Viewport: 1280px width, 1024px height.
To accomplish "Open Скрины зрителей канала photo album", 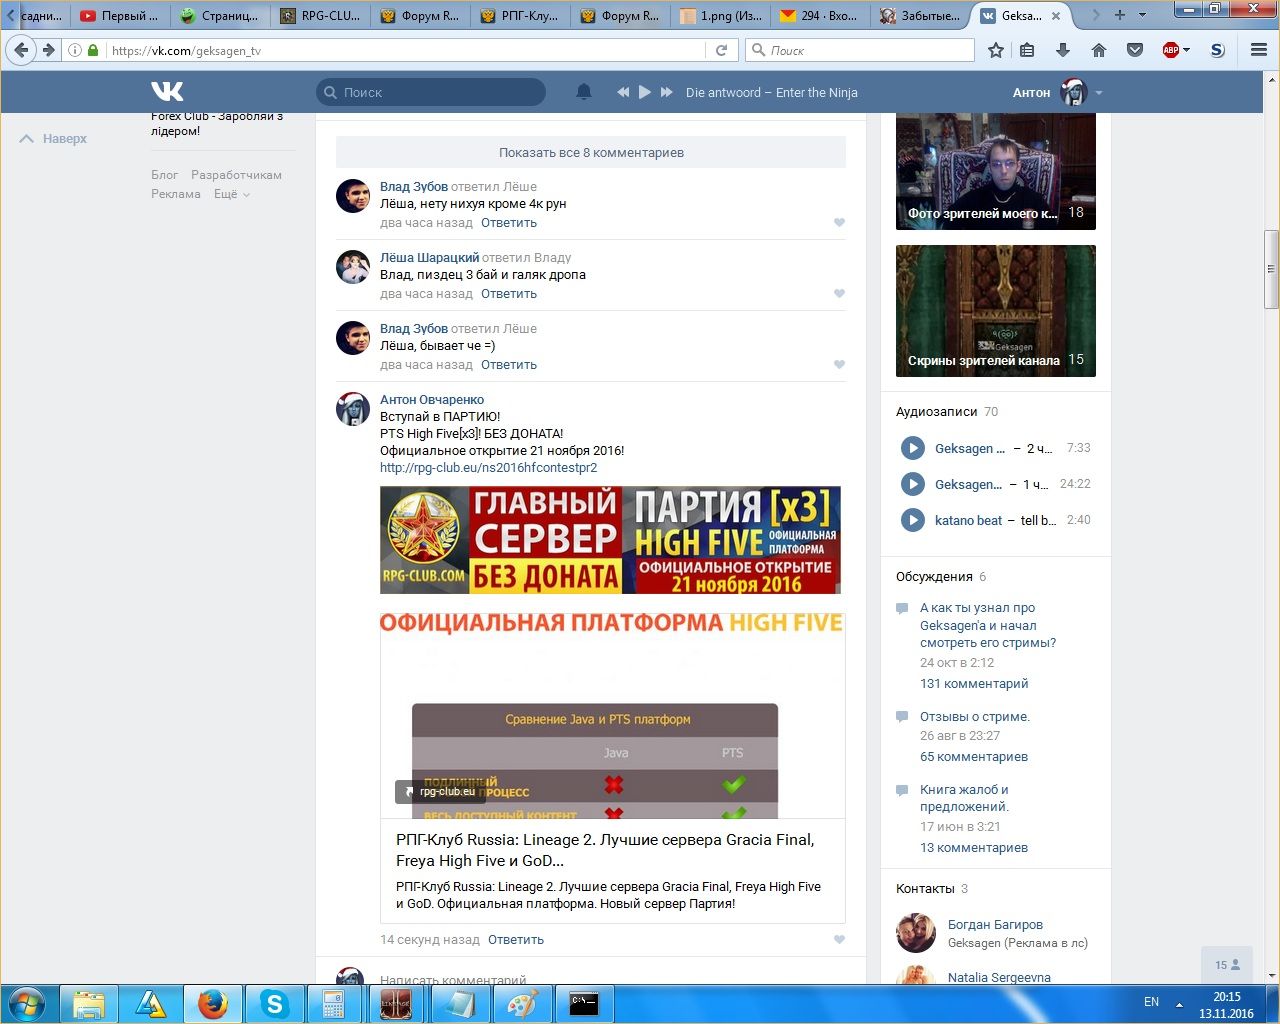I will click(x=995, y=311).
